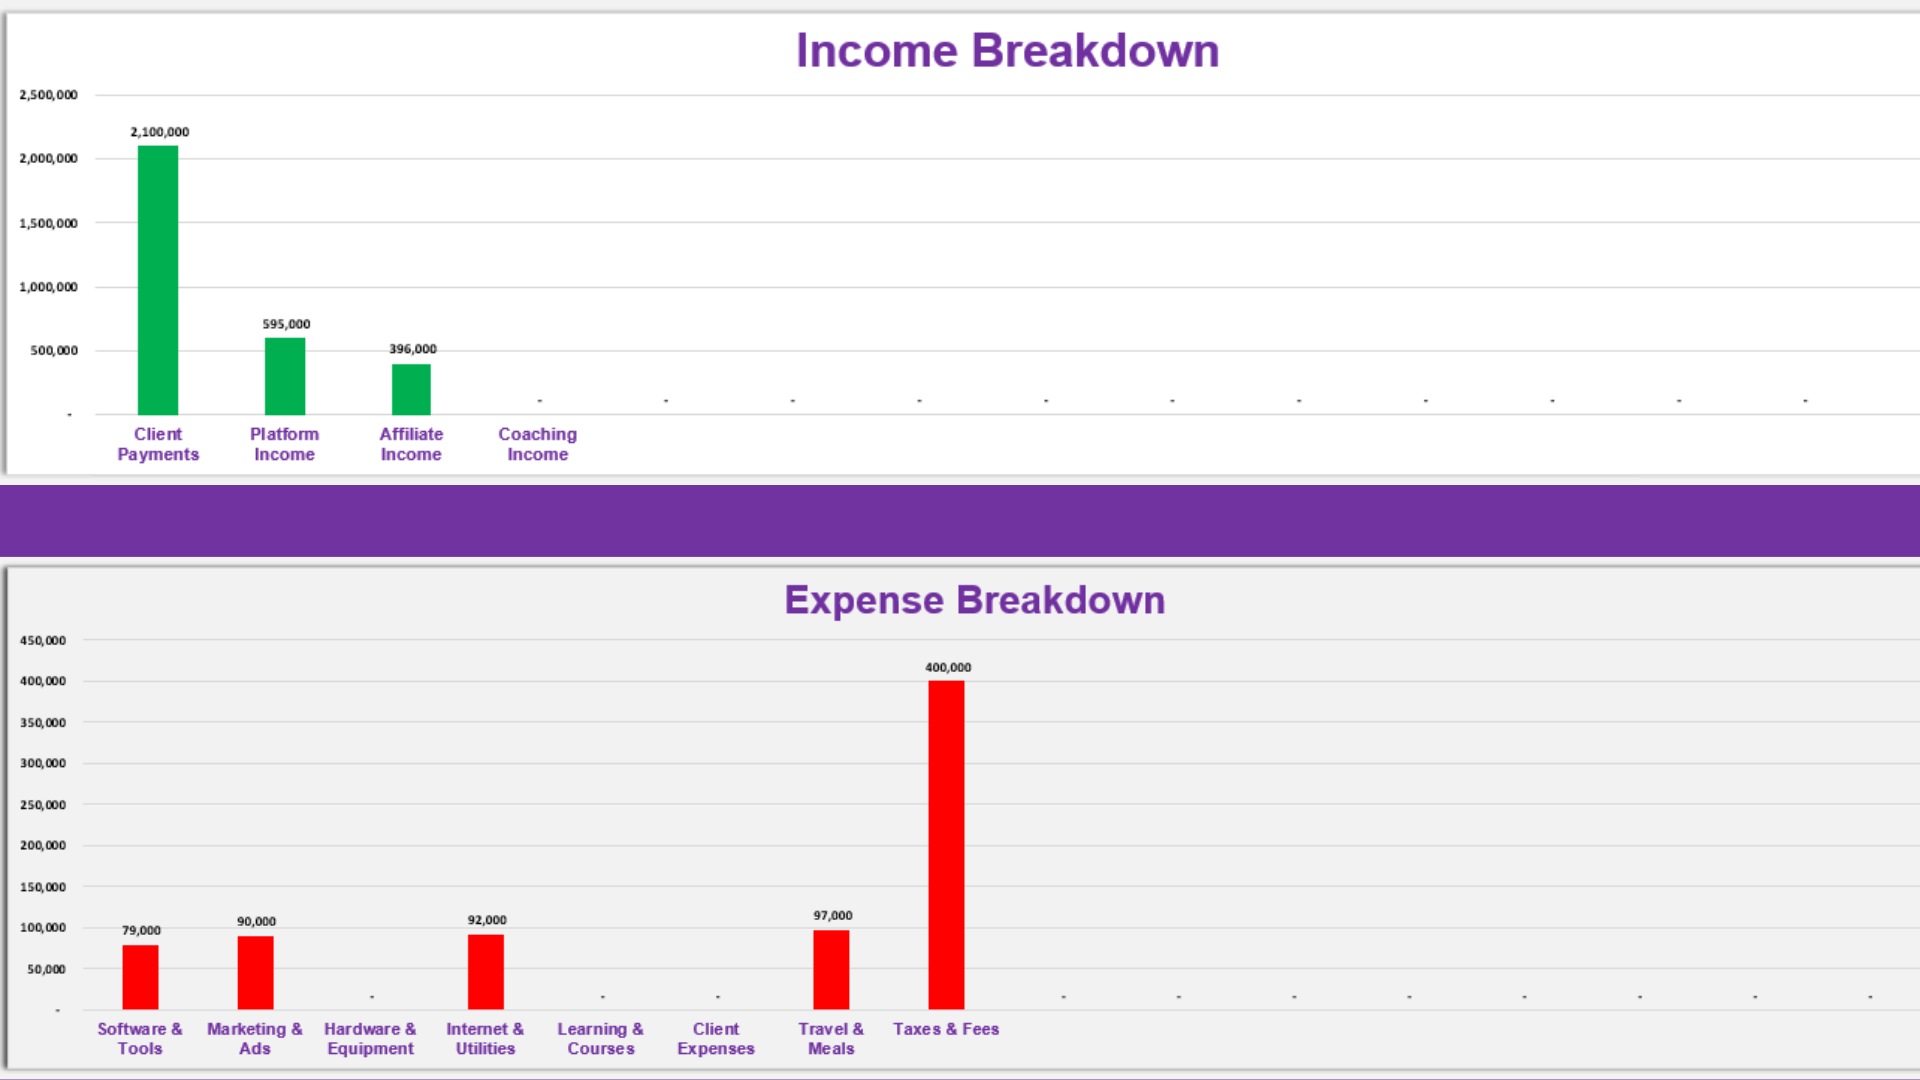Click the Affiliate Income bar

[411, 390]
